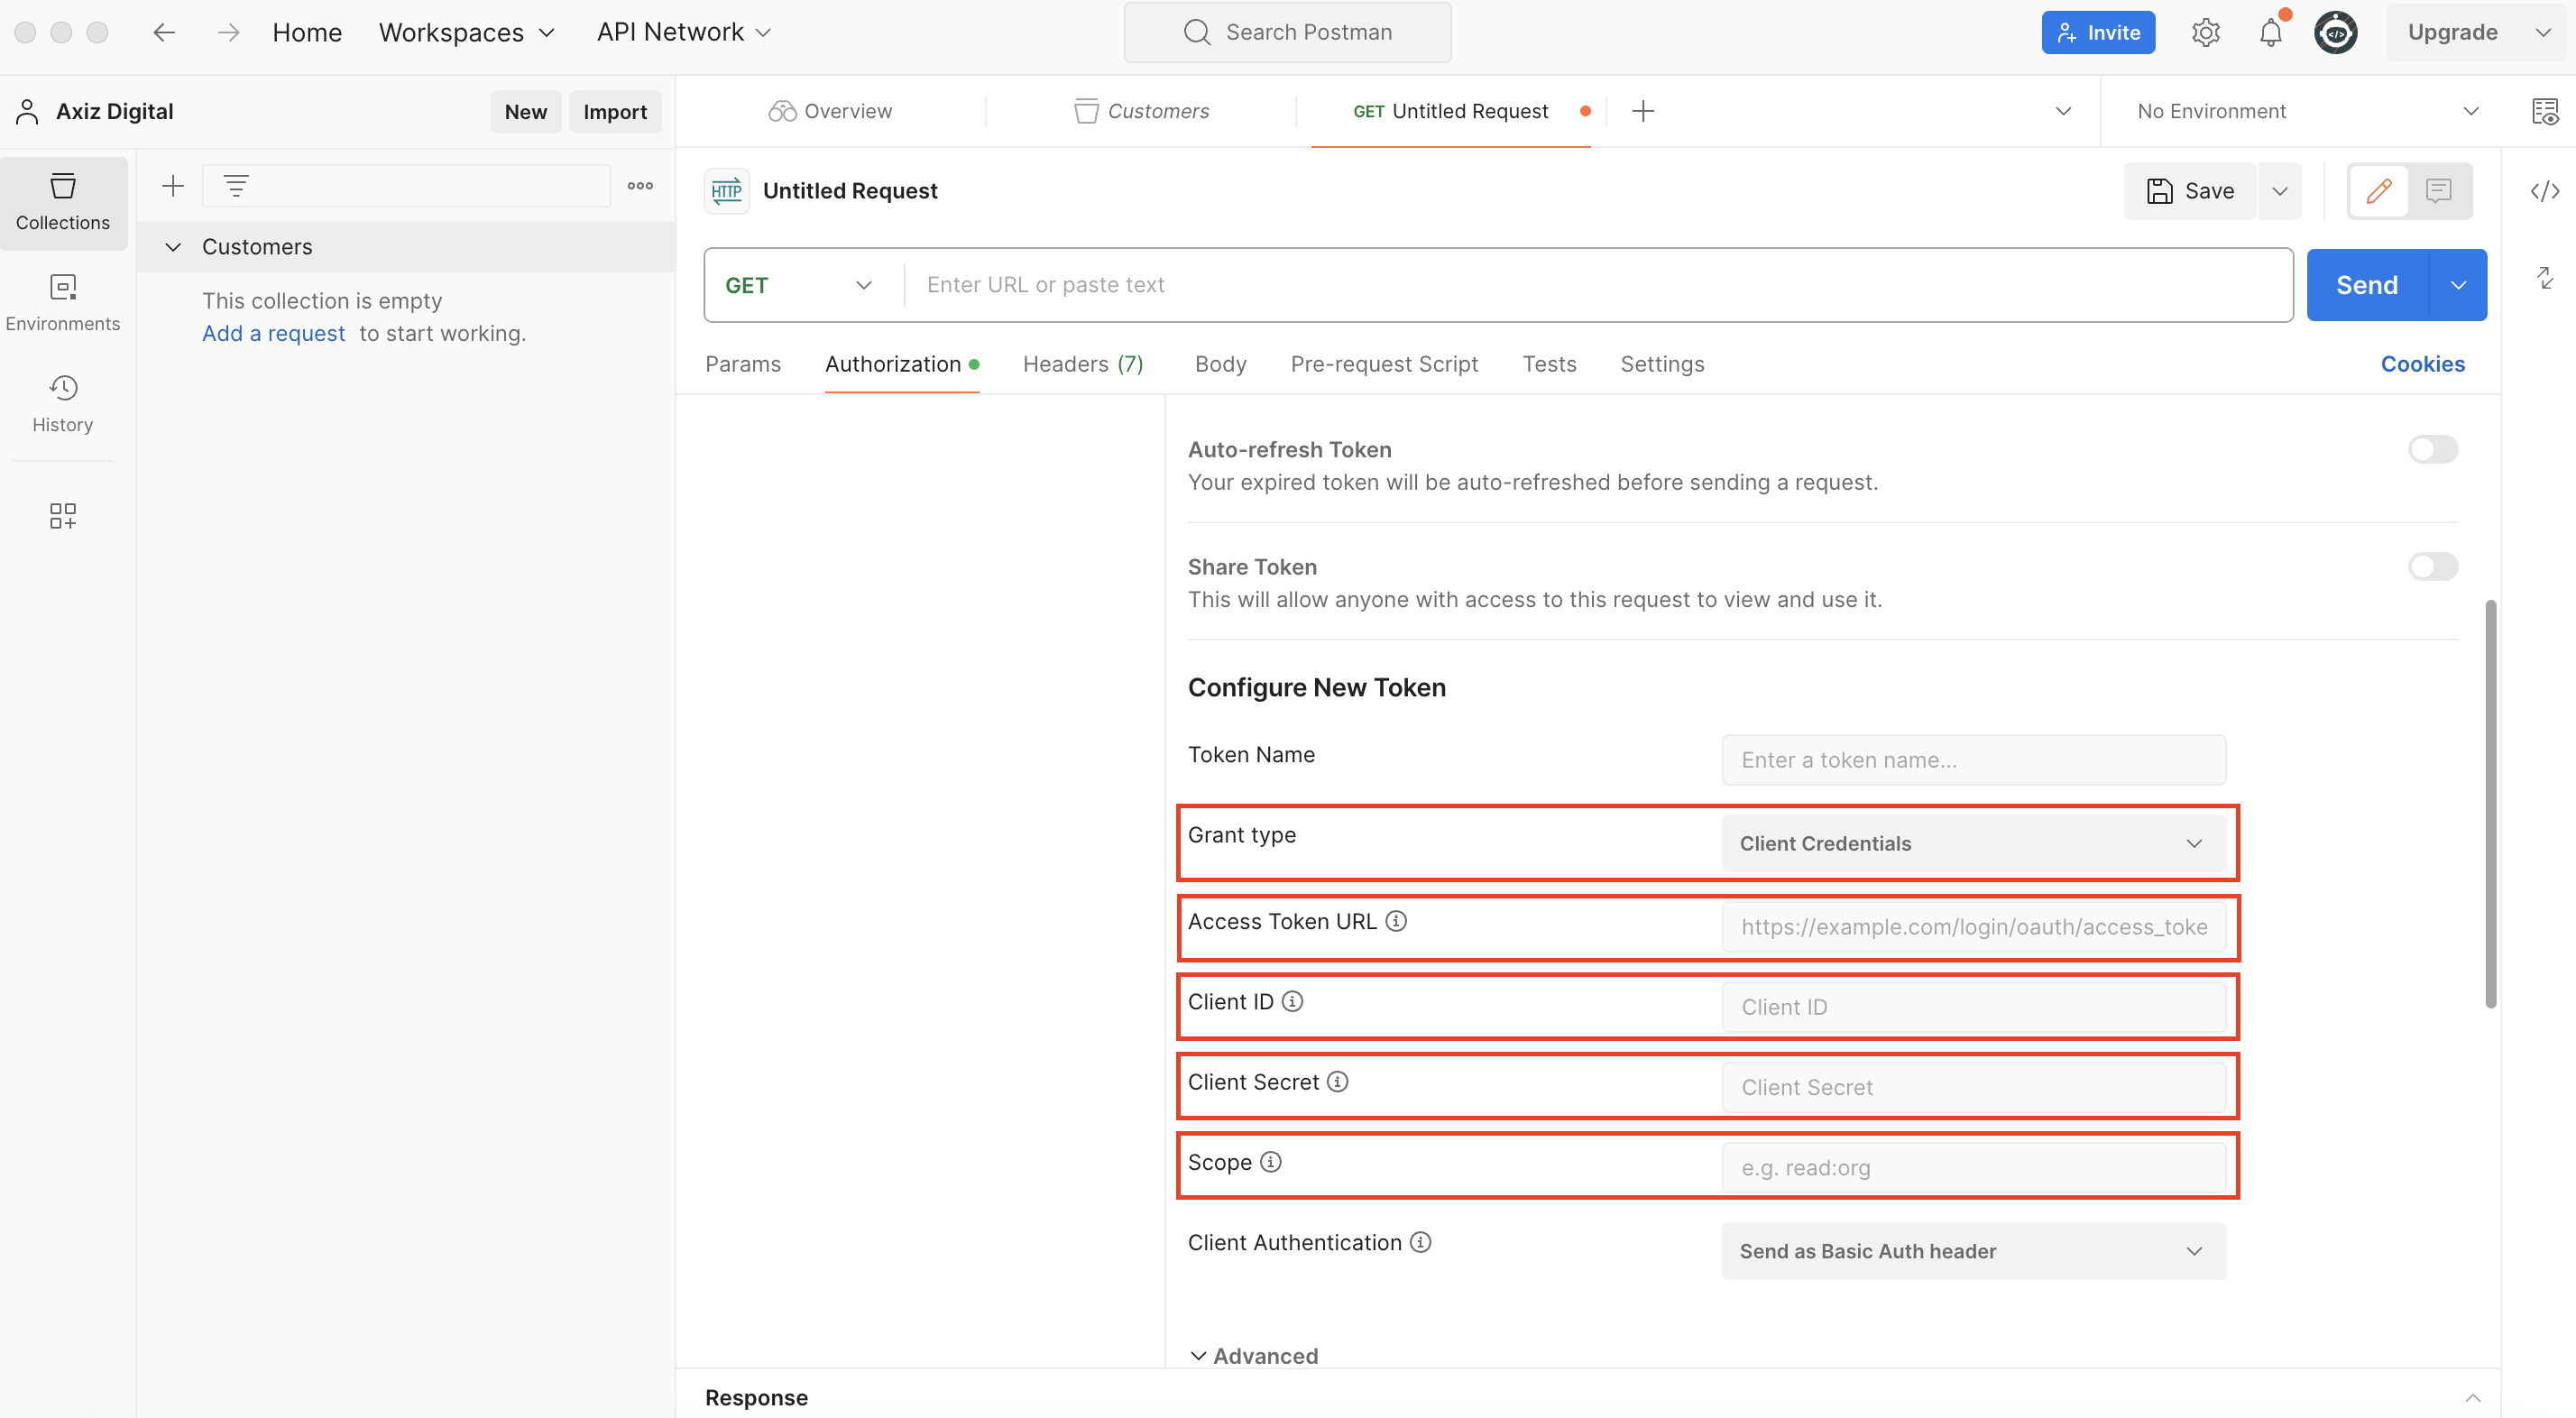Click the Search Postman field
2576x1418 pixels.
pos(1287,32)
